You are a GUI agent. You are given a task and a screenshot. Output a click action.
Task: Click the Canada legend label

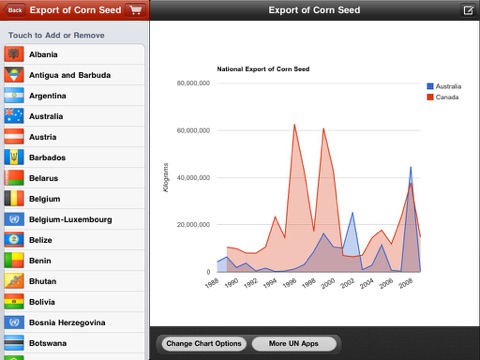click(447, 97)
